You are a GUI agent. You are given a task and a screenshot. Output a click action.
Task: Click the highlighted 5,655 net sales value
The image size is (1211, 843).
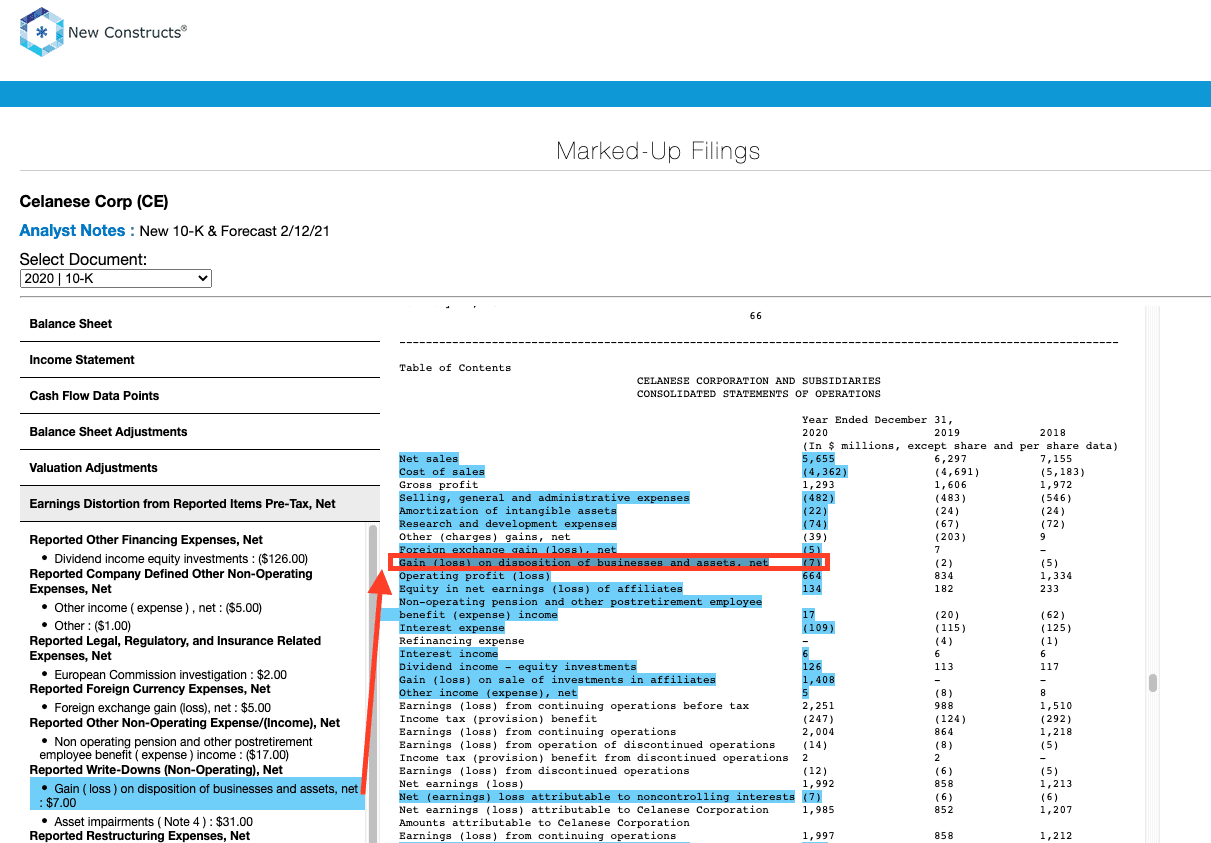(x=818, y=459)
